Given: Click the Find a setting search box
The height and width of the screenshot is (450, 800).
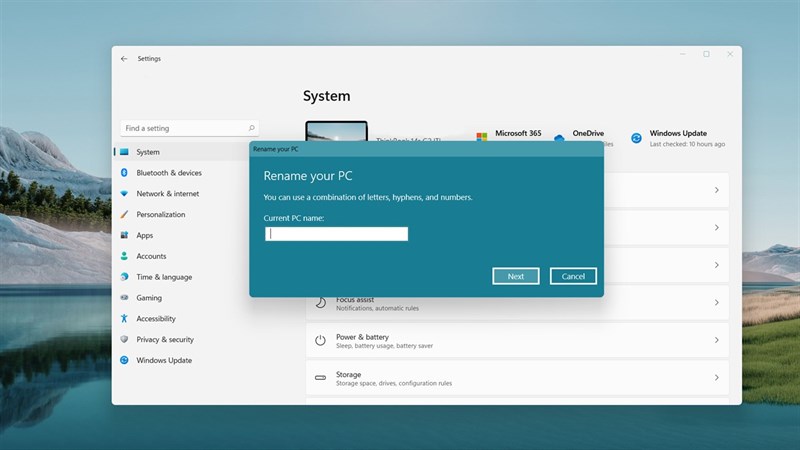Looking at the screenshot, I should [x=189, y=128].
